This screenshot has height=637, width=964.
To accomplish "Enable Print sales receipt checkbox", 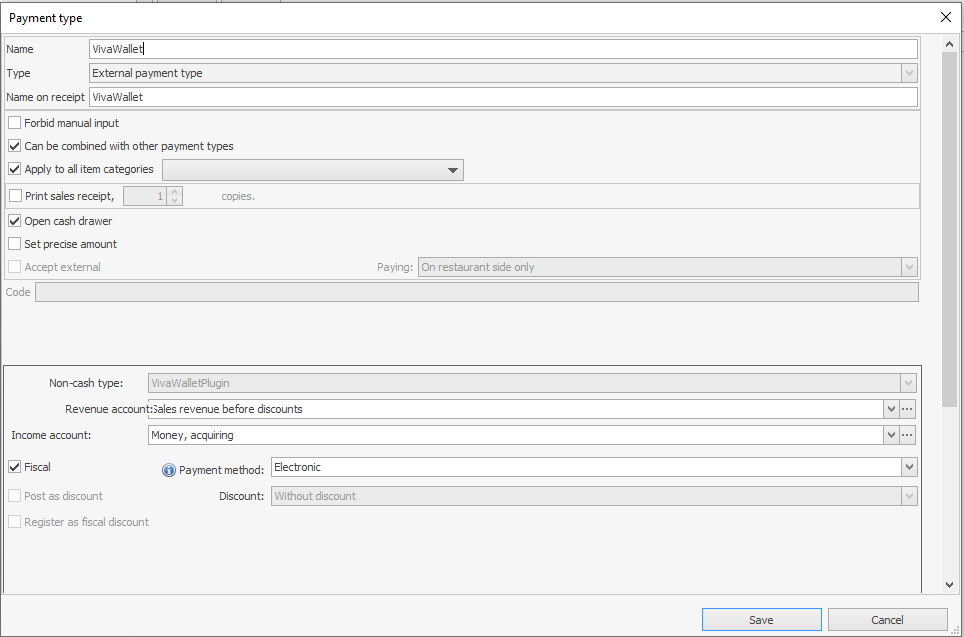I will [15, 196].
